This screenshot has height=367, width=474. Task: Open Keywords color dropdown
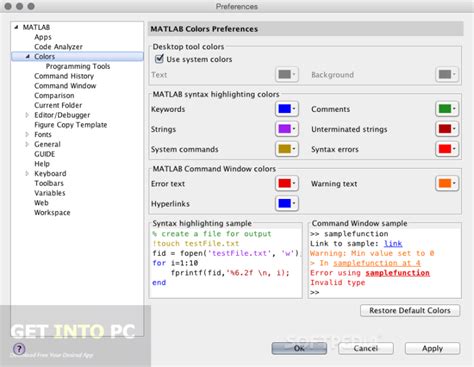click(x=287, y=109)
